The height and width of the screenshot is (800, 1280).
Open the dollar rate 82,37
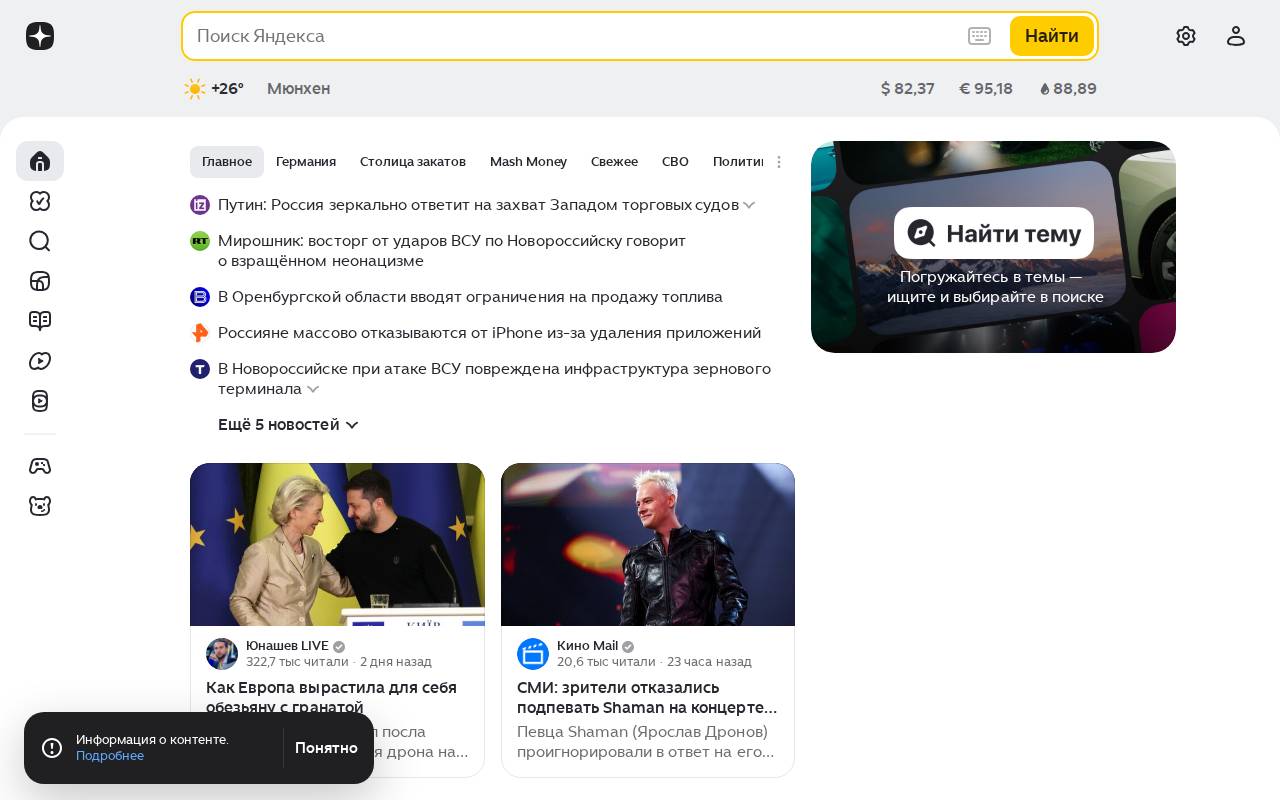(908, 89)
